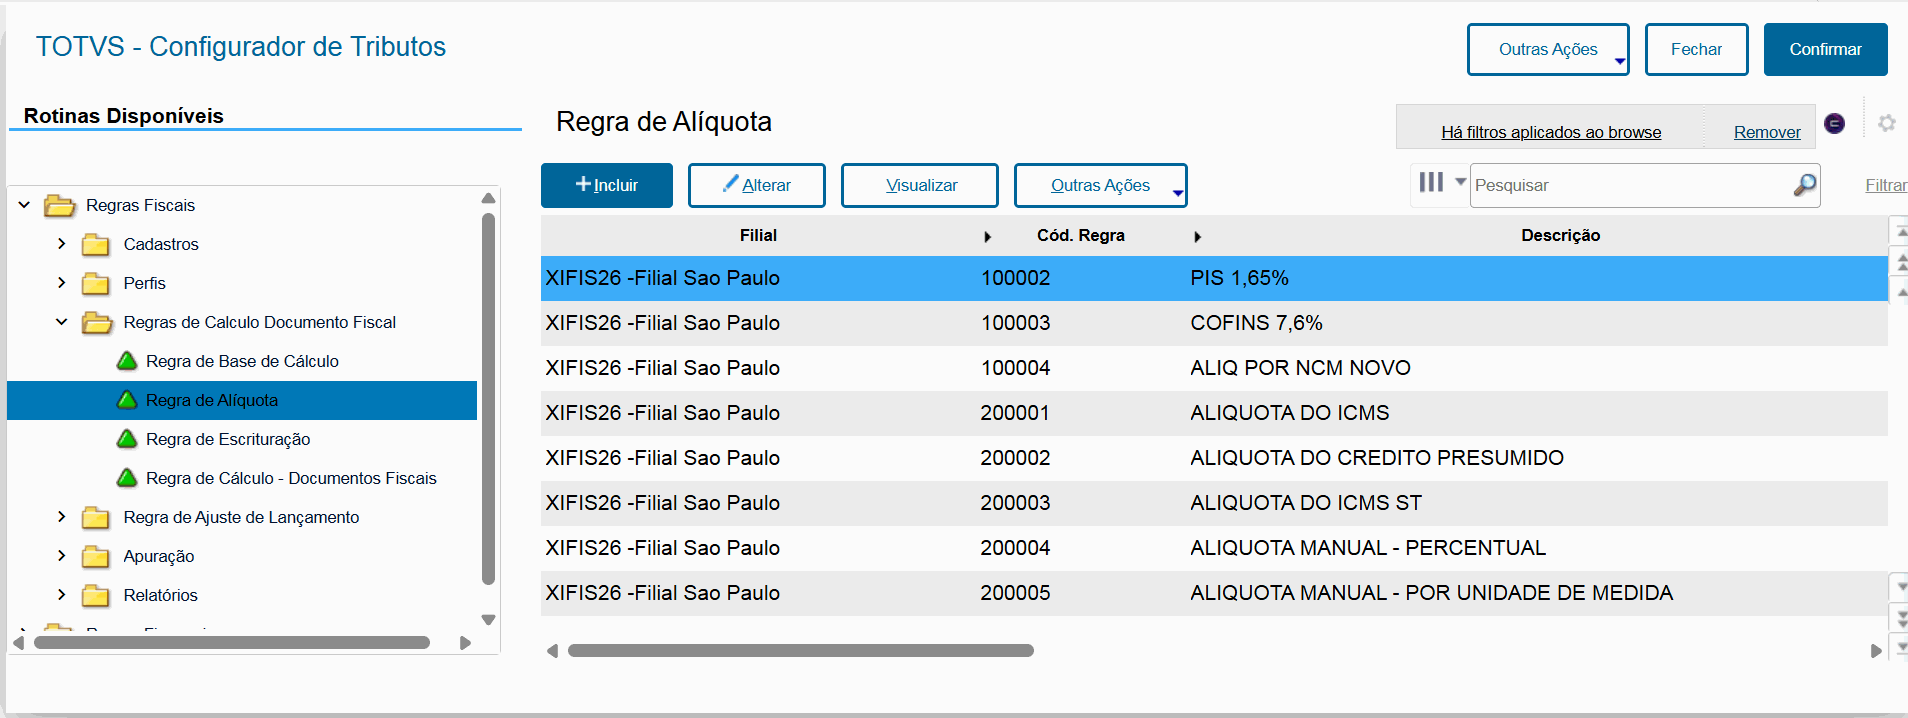Viewport: 1908px width, 718px height.
Task: Click the purple round icon beside Remover
Action: (1834, 123)
